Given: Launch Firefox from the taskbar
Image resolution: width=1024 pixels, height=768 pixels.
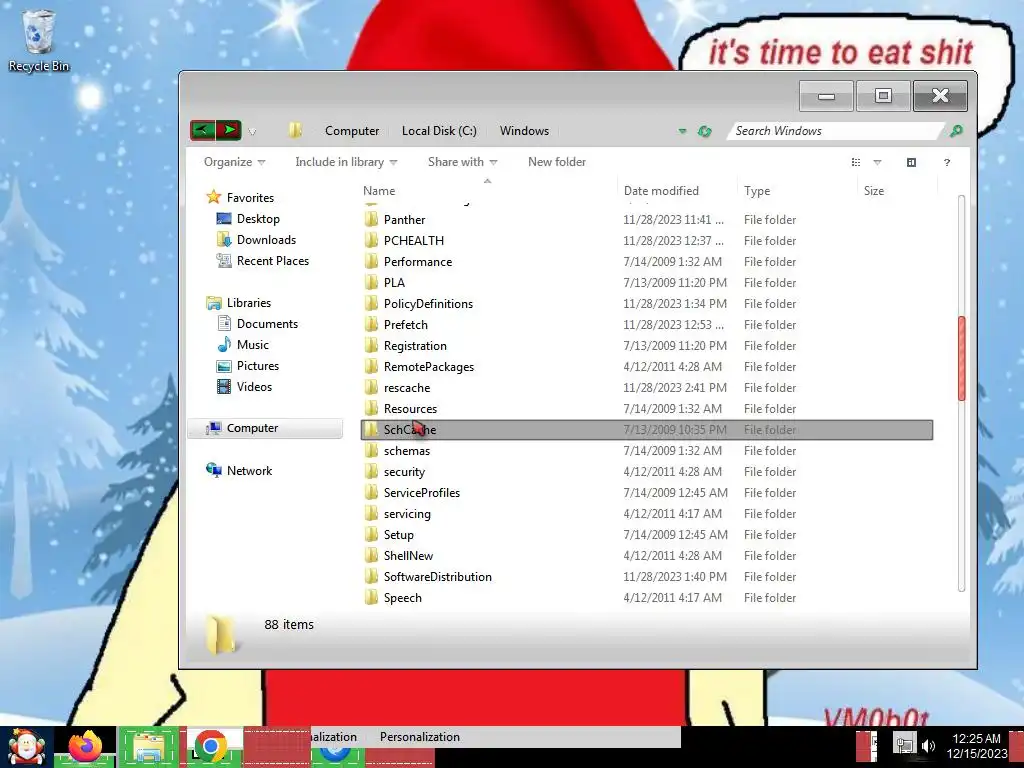Looking at the screenshot, I should [x=86, y=747].
